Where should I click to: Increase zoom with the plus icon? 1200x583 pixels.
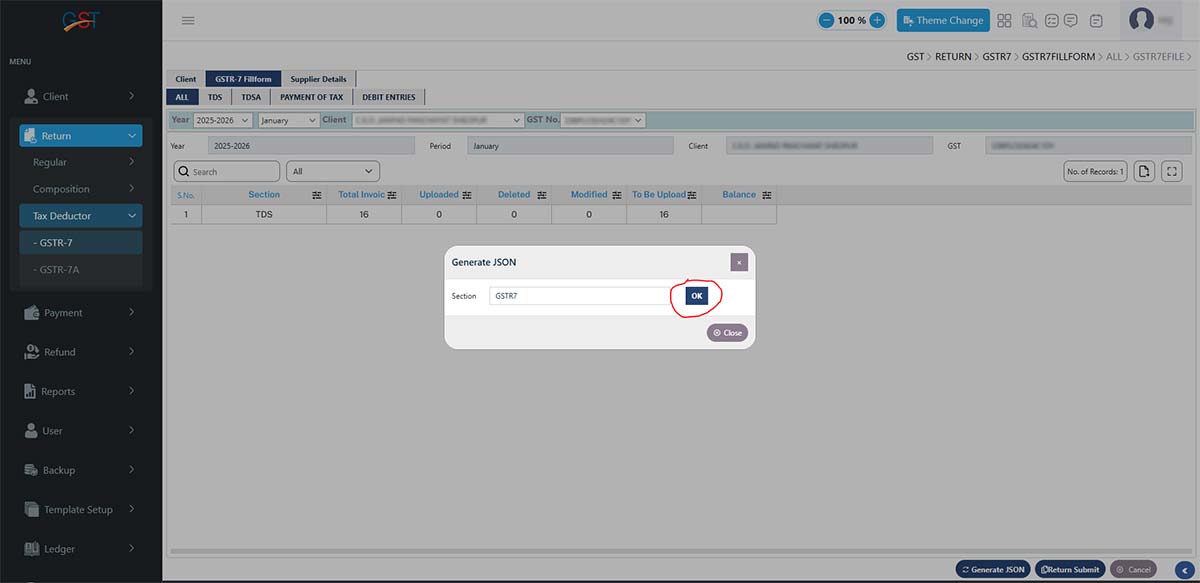[x=876, y=20]
